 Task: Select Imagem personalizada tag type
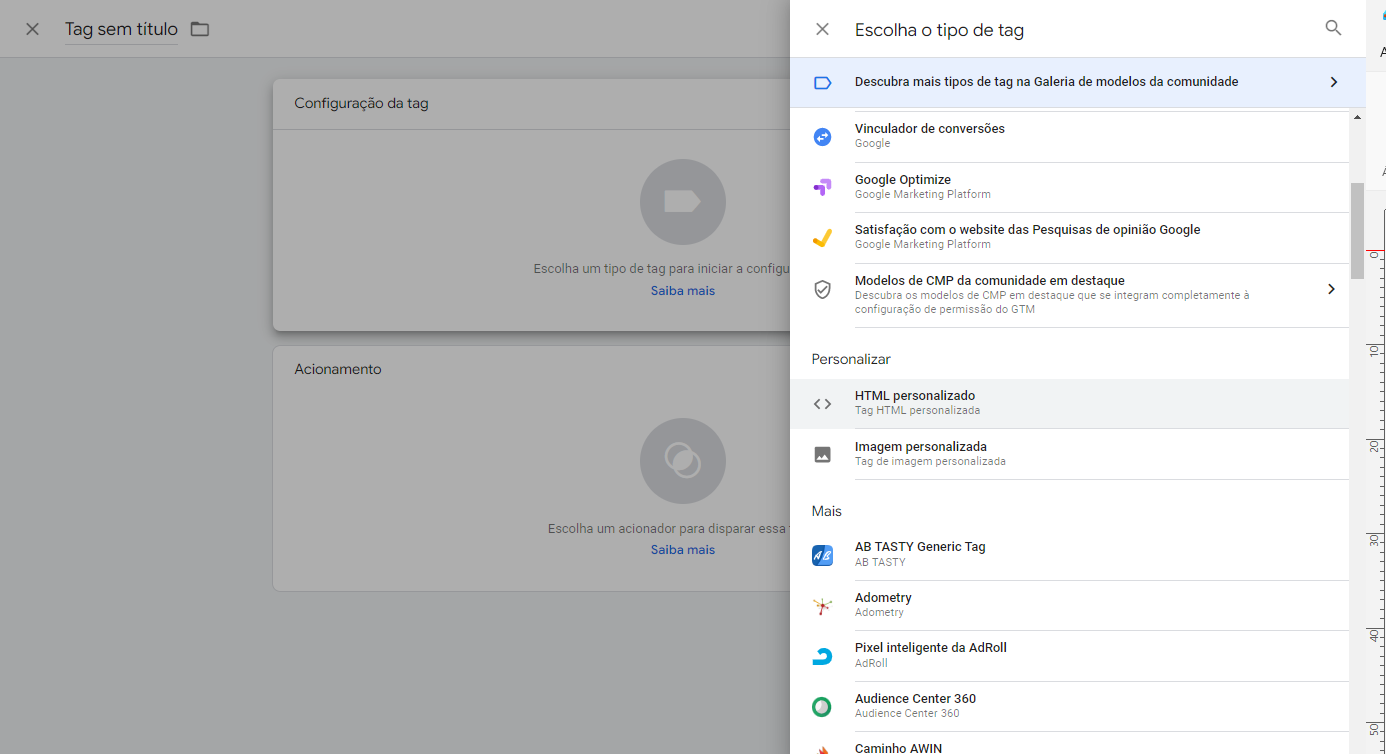[x=1069, y=454]
